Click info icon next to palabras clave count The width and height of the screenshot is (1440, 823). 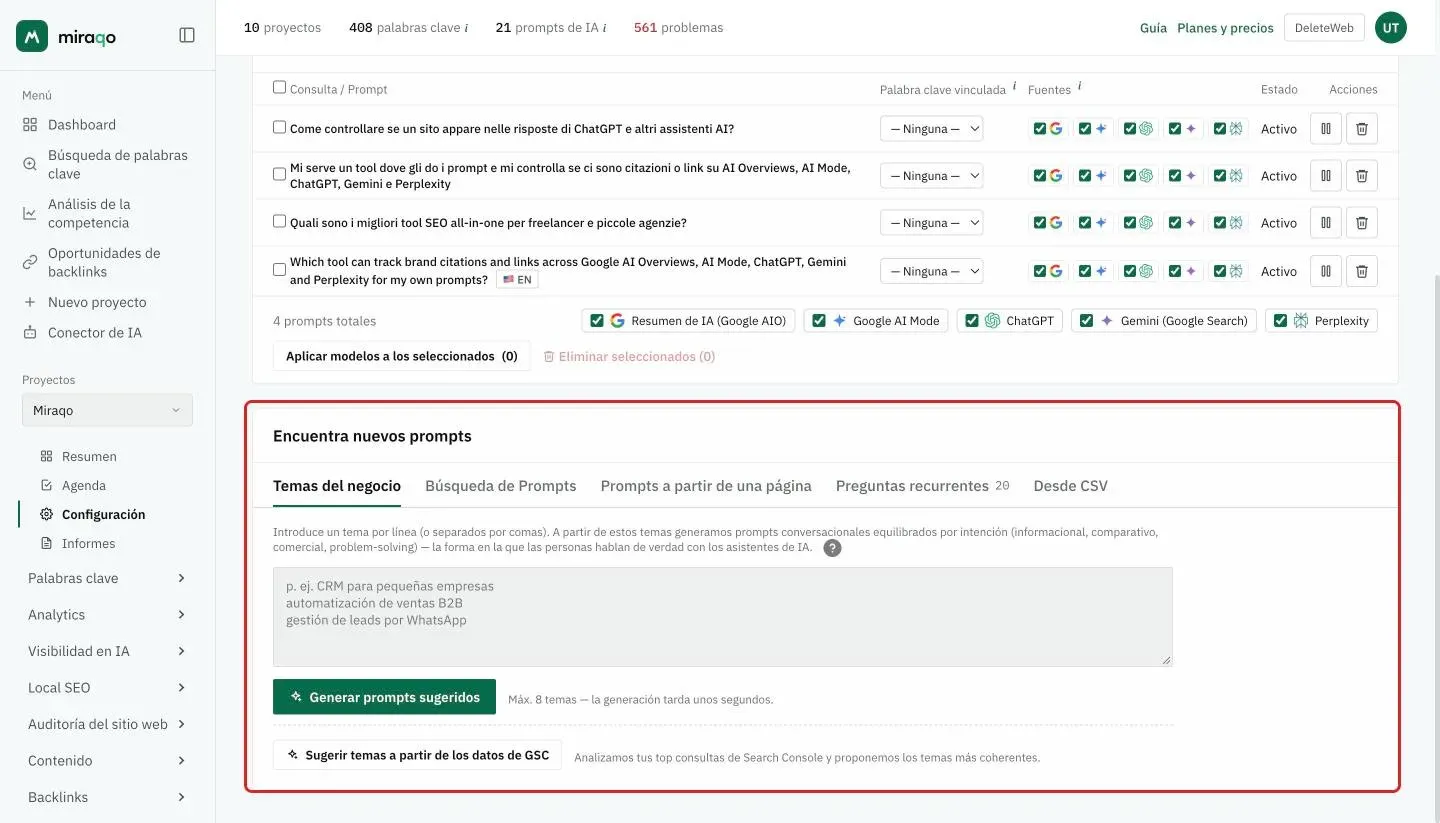tap(466, 28)
